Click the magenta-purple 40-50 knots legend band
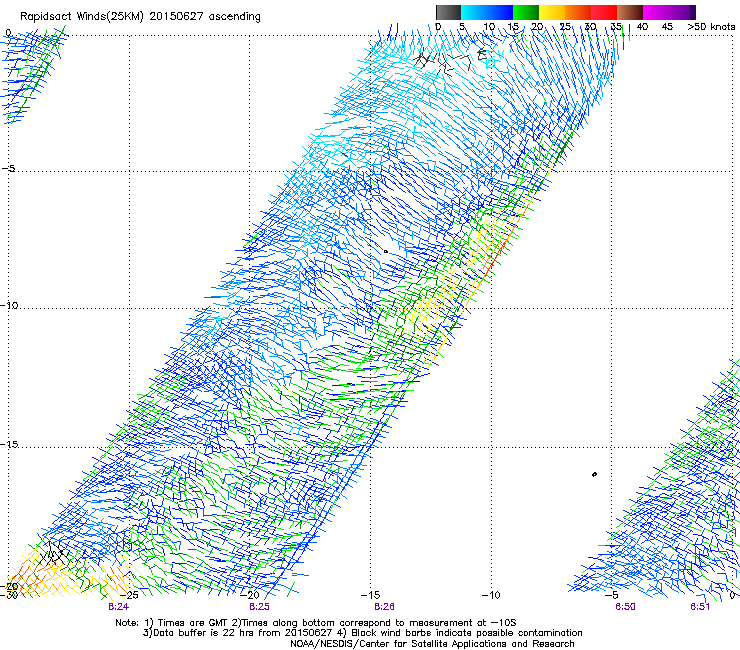The image size is (740, 650). [x=669, y=12]
